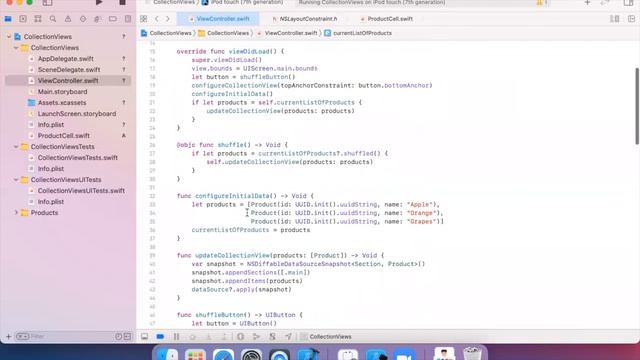
Task: Click currentListOfProducts in jump bar
Action: [358, 33]
